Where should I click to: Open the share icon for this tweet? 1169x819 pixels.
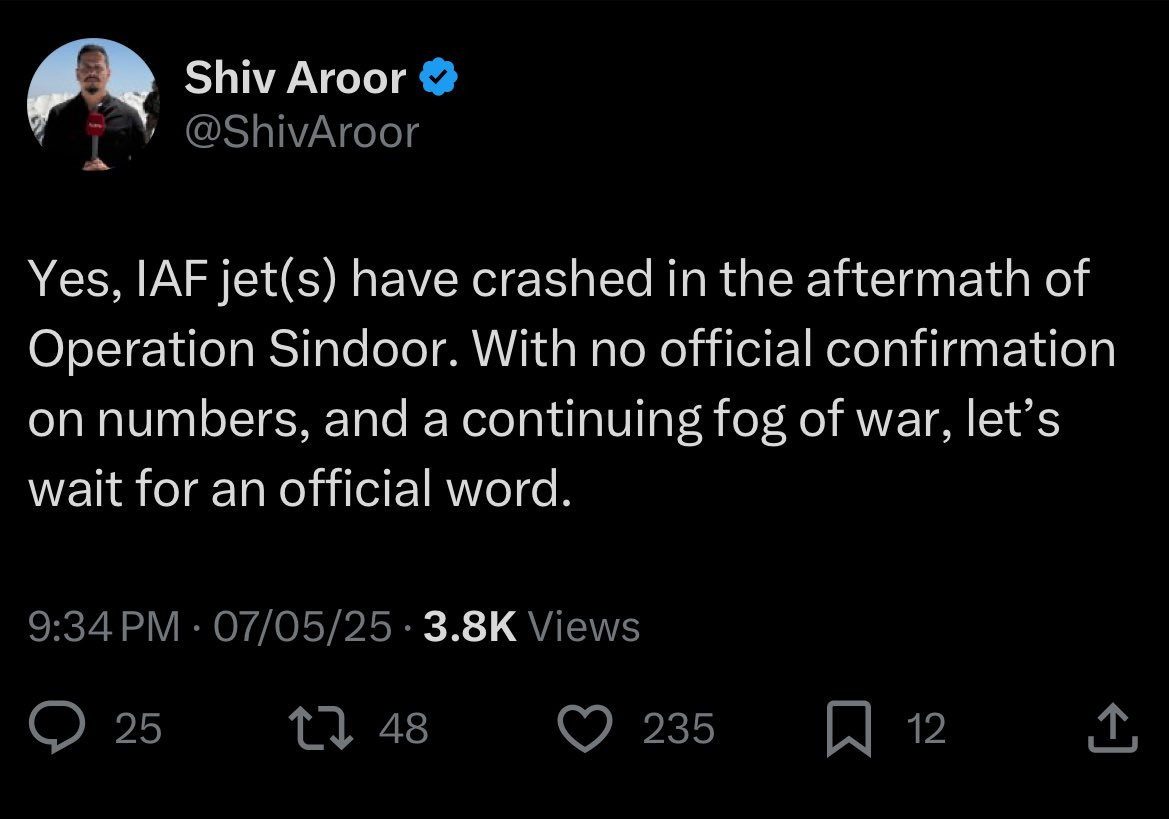1113,729
